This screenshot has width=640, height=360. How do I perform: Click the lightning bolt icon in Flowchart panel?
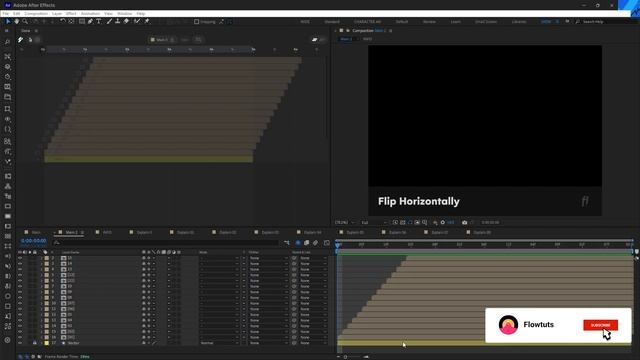point(20,40)
